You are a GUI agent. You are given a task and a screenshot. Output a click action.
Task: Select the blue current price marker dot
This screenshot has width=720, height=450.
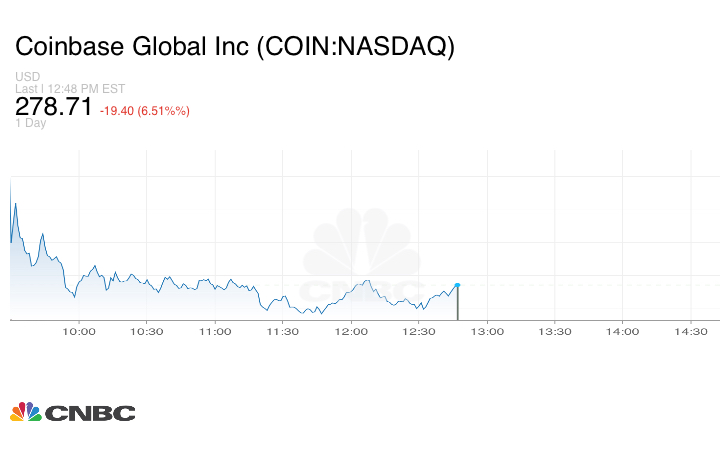point(458,286)
